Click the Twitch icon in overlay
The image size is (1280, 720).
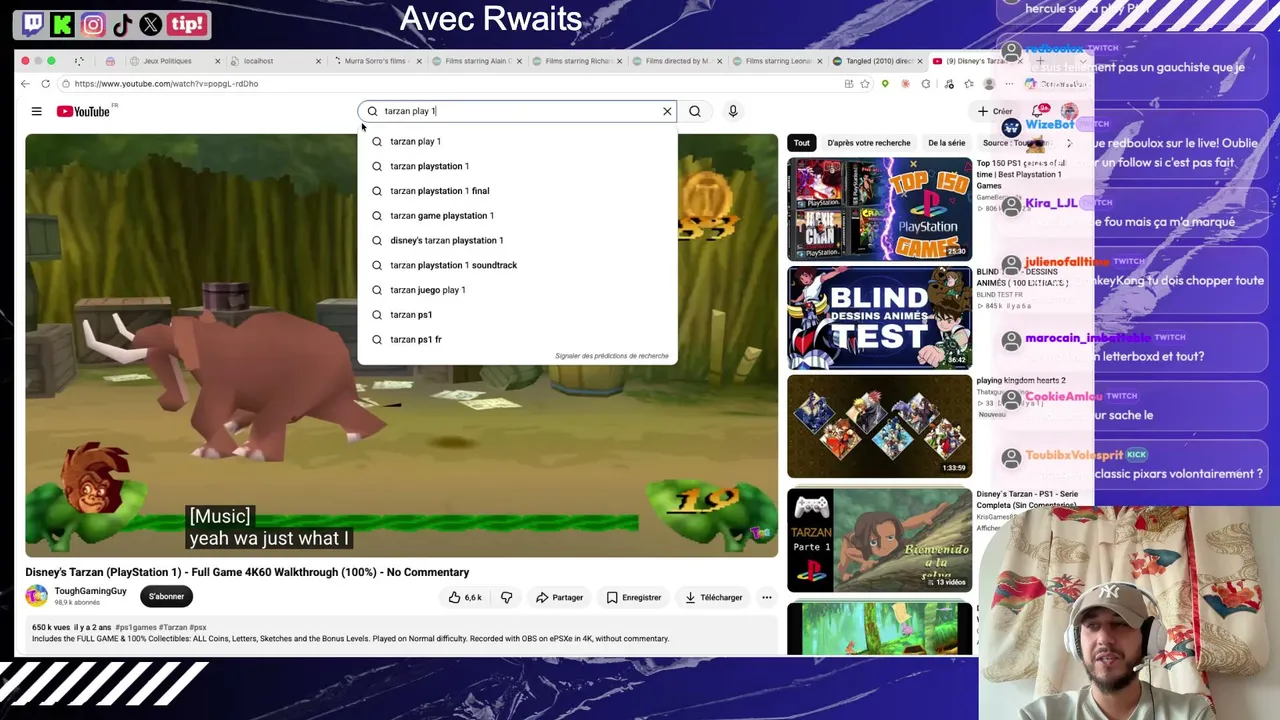tap(32, 24)
